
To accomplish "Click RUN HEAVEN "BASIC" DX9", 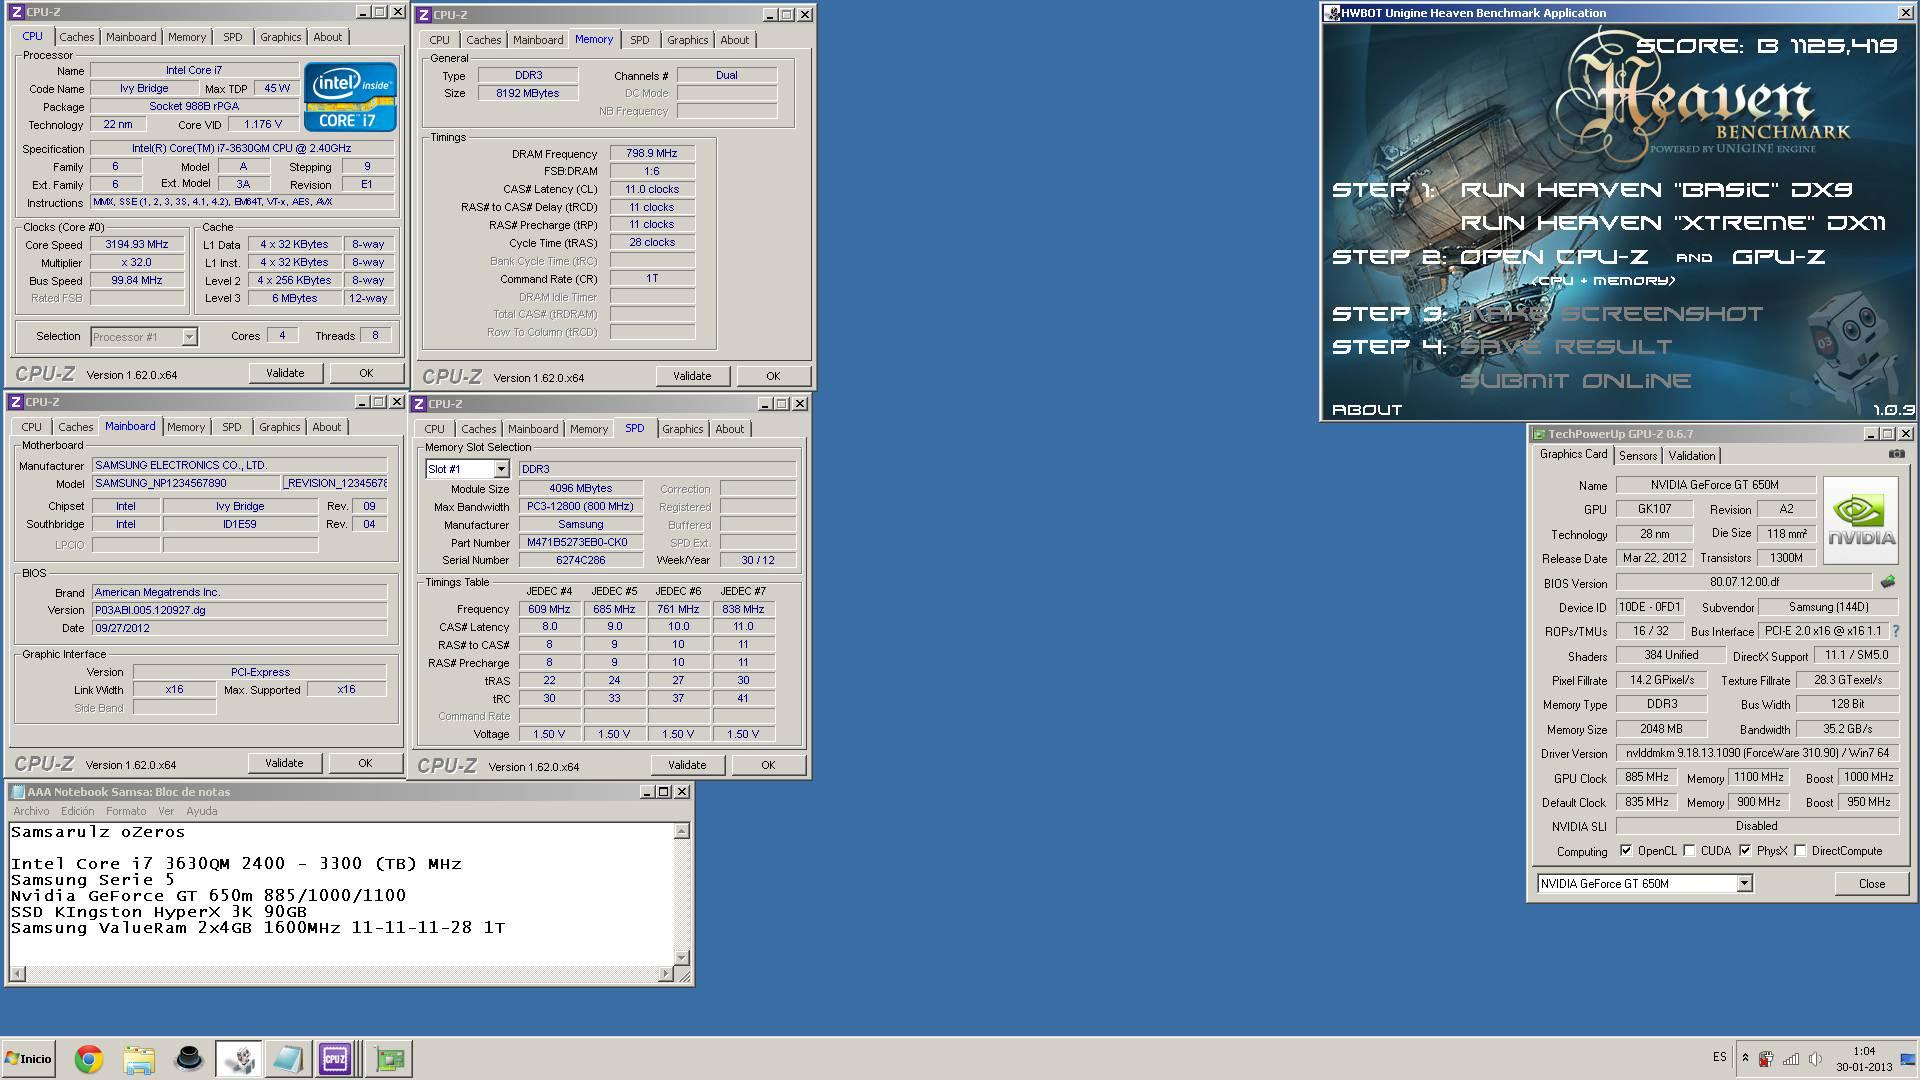I will pyautogui.click(x=1657, y=190).
